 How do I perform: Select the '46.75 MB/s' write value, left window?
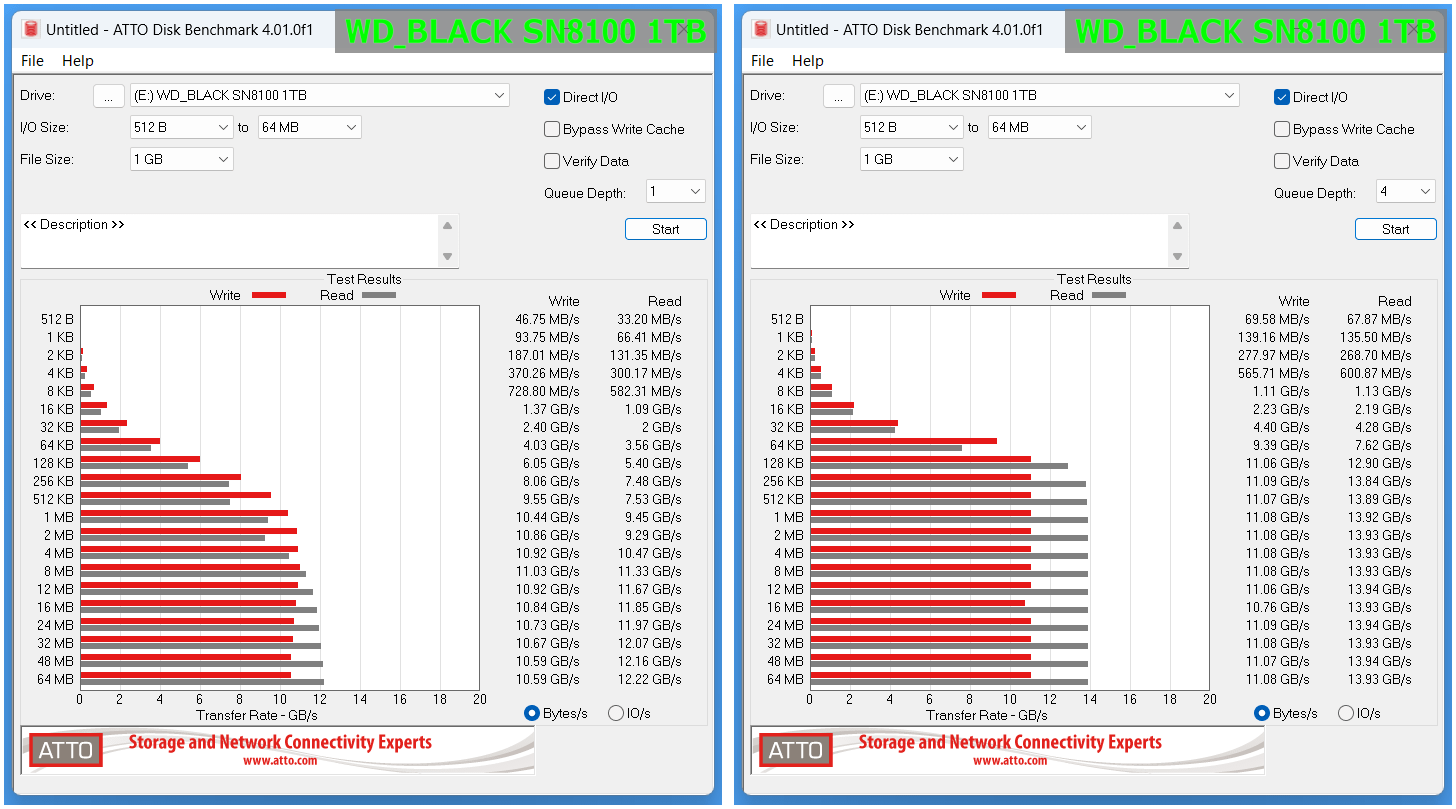pos(547,319)
